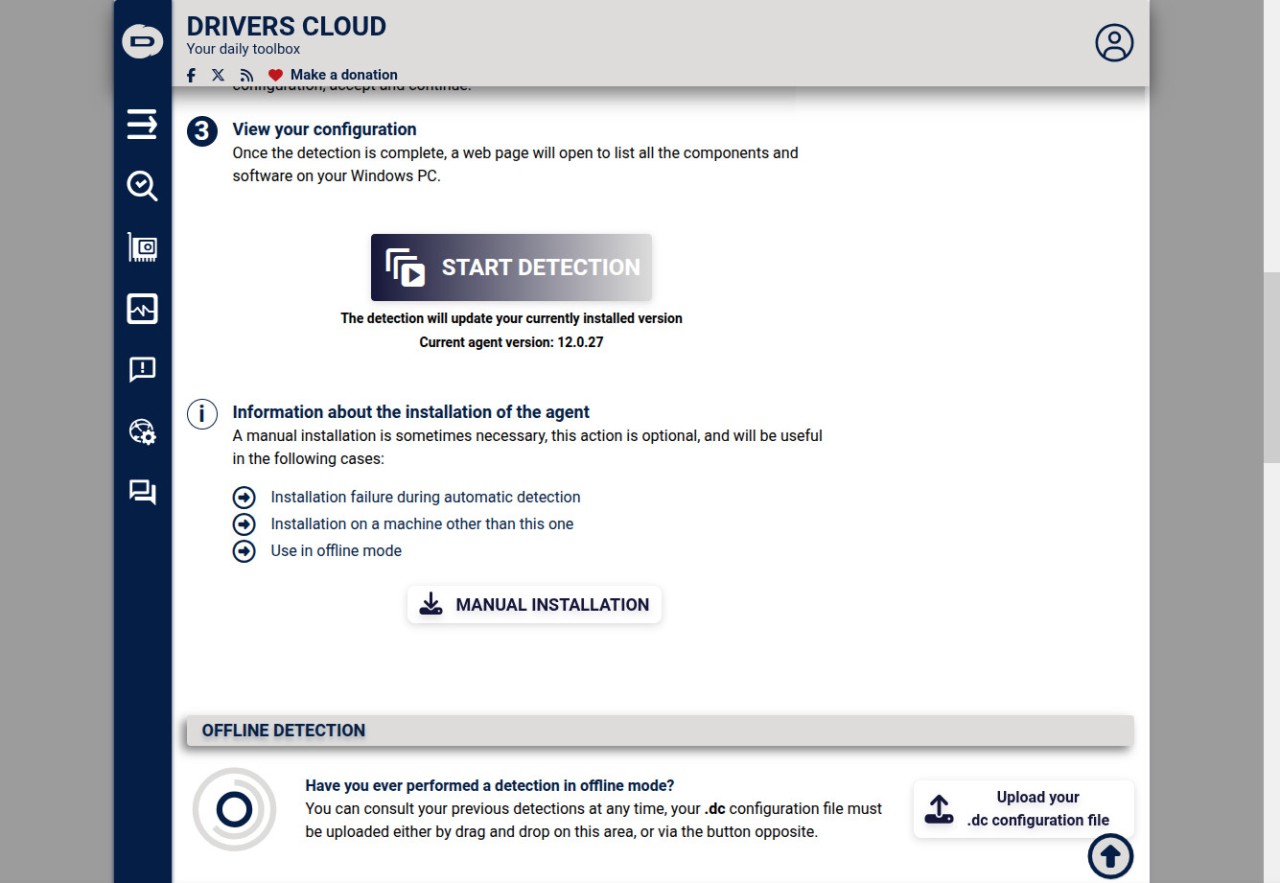Screen dimensions: 1280x883
Task: Open the user account profile icon
Action: click(x=1114, y=43)
